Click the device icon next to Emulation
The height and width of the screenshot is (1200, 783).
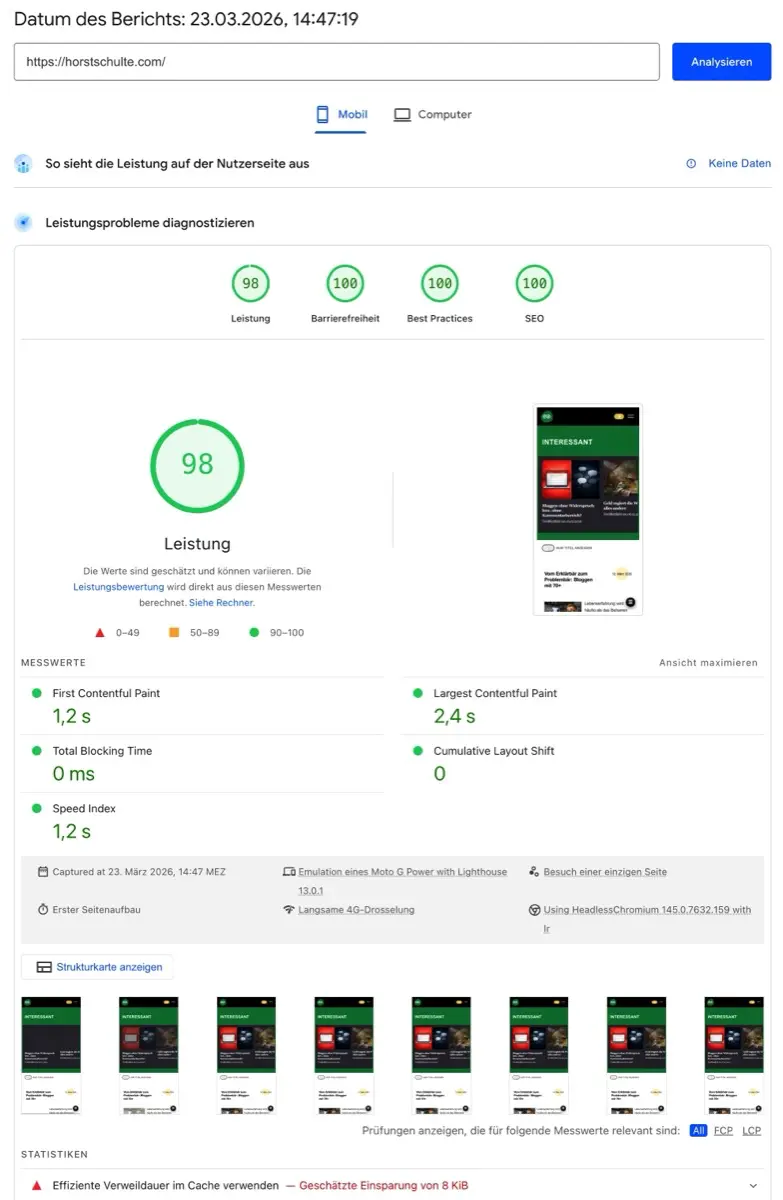click(289, 872)
